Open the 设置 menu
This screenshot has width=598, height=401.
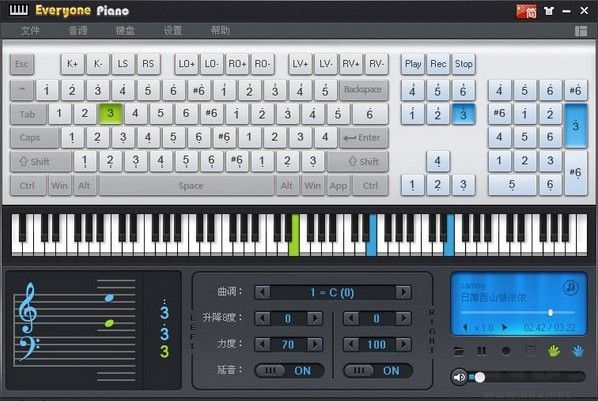[x=172, y=31]
